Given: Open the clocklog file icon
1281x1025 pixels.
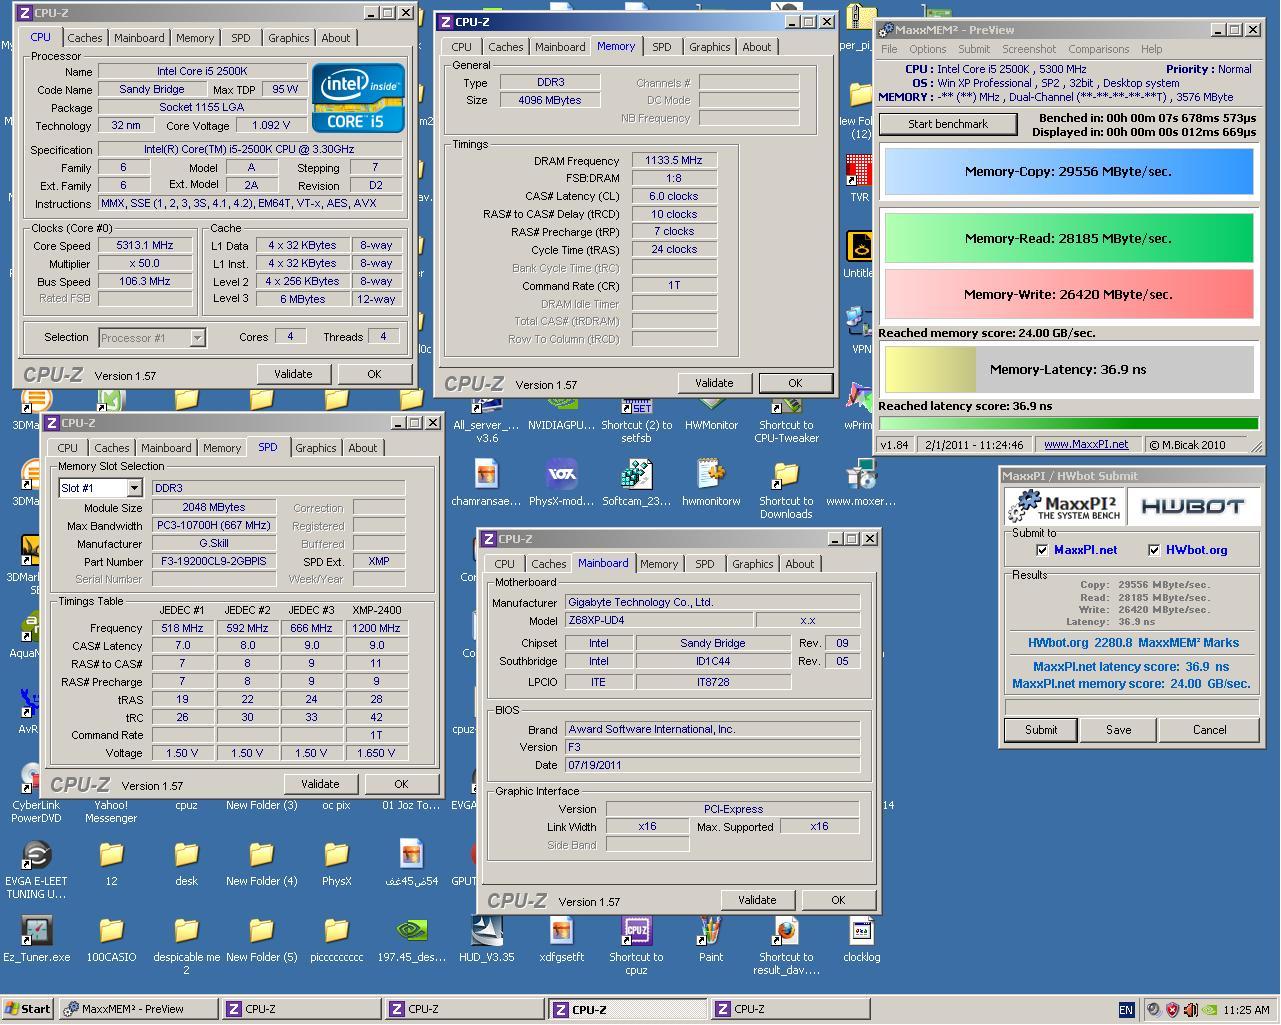Looking at the screenshot, I should 861,938.
